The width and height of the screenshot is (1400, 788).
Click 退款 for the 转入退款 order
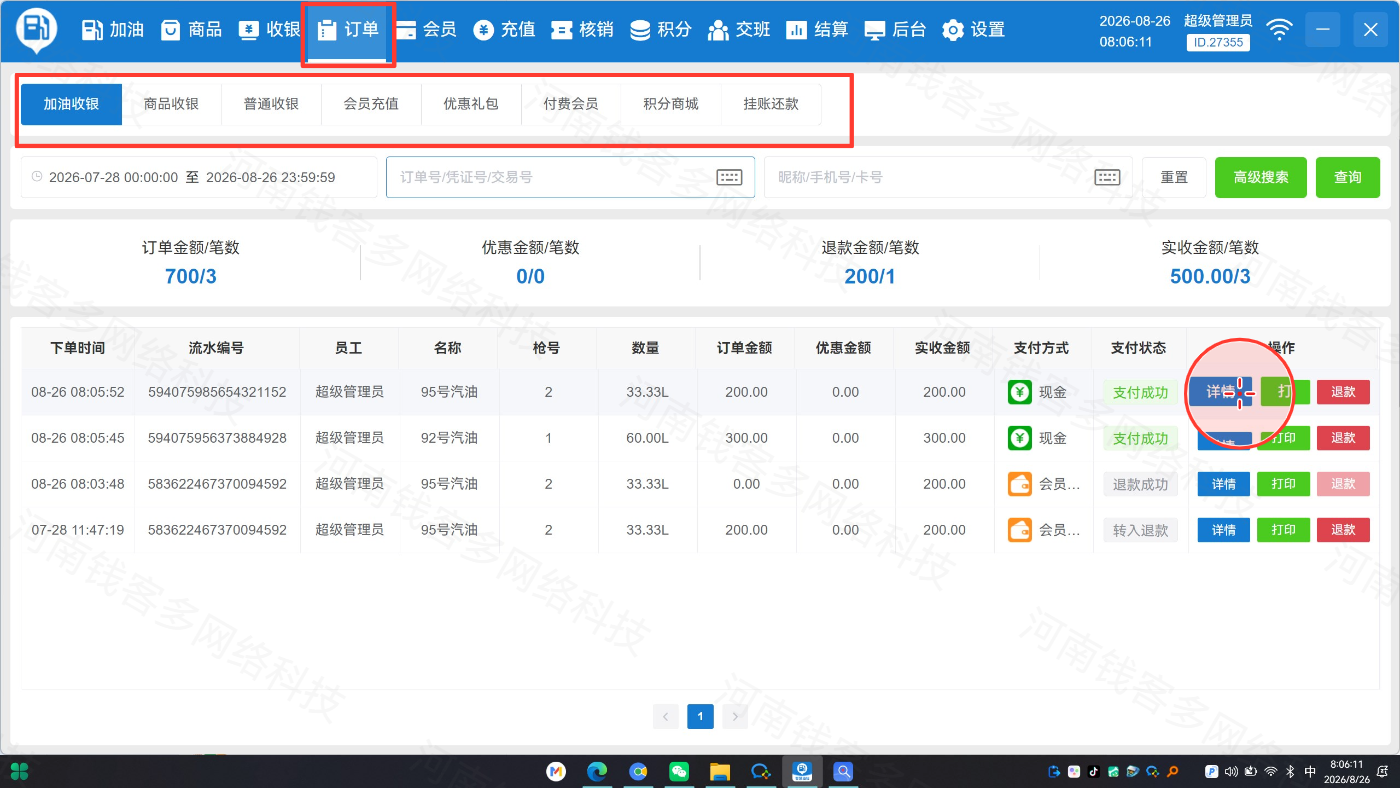coord(1343,530)
